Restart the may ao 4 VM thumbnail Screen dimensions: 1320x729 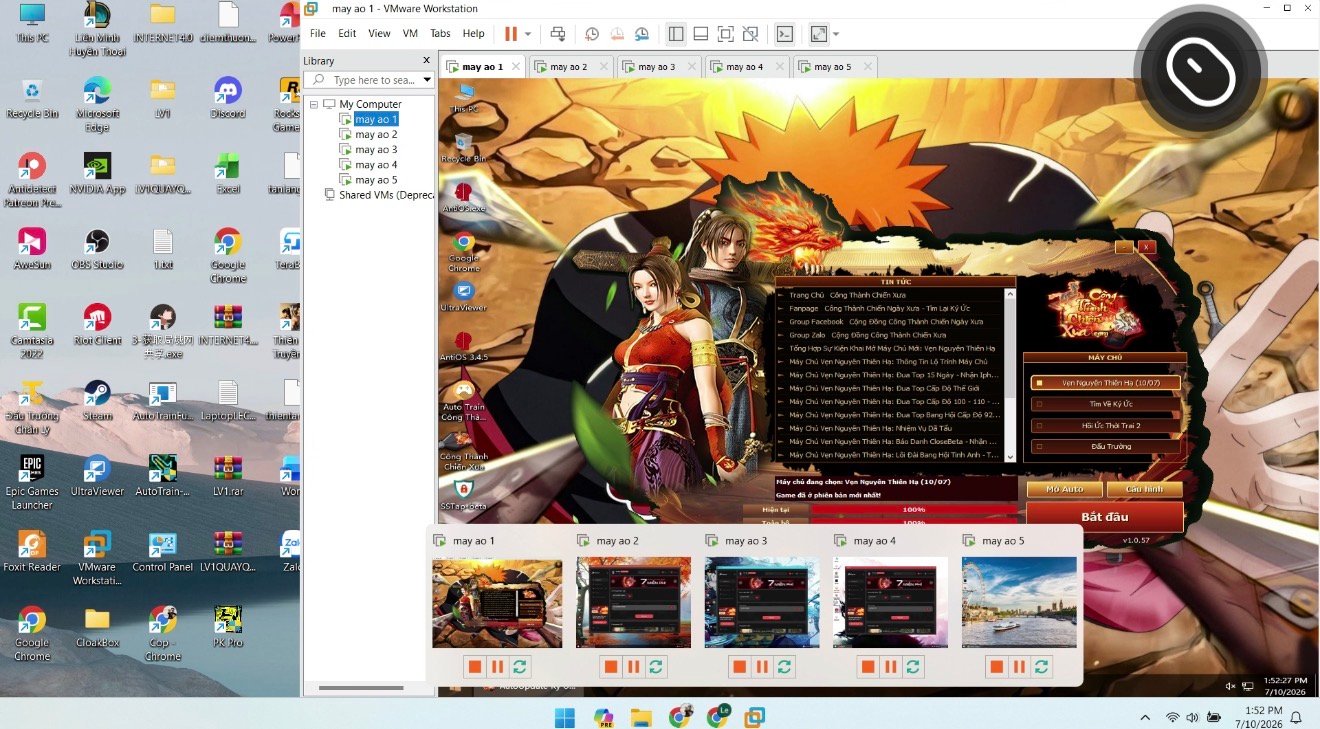tap(913, 666)
